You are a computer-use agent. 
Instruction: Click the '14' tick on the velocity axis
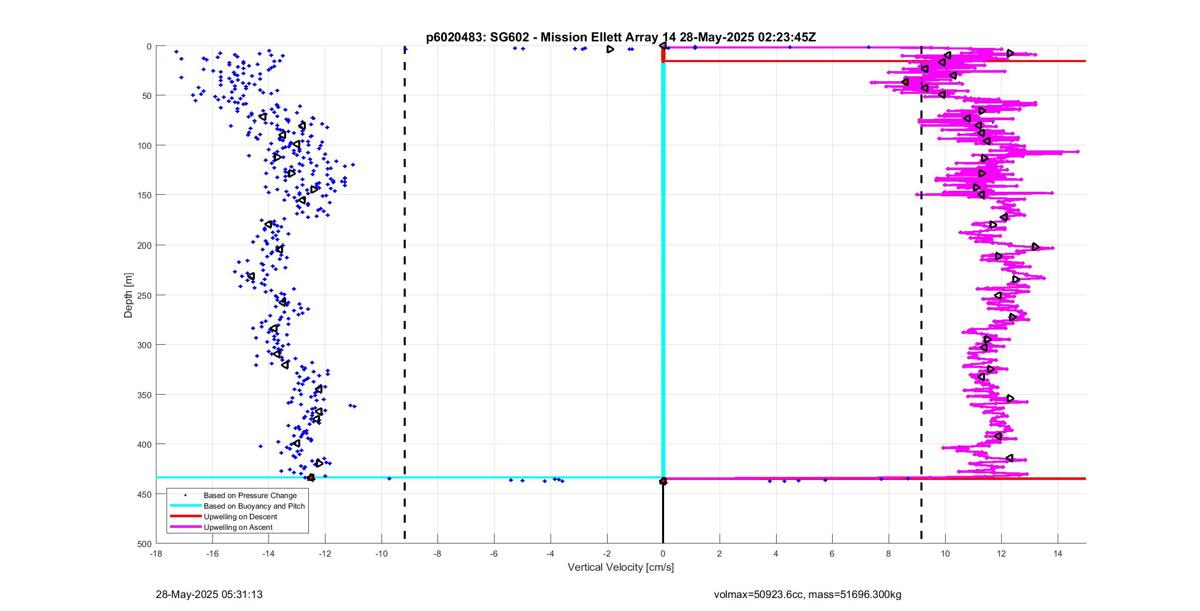[x=1058, y=552]
